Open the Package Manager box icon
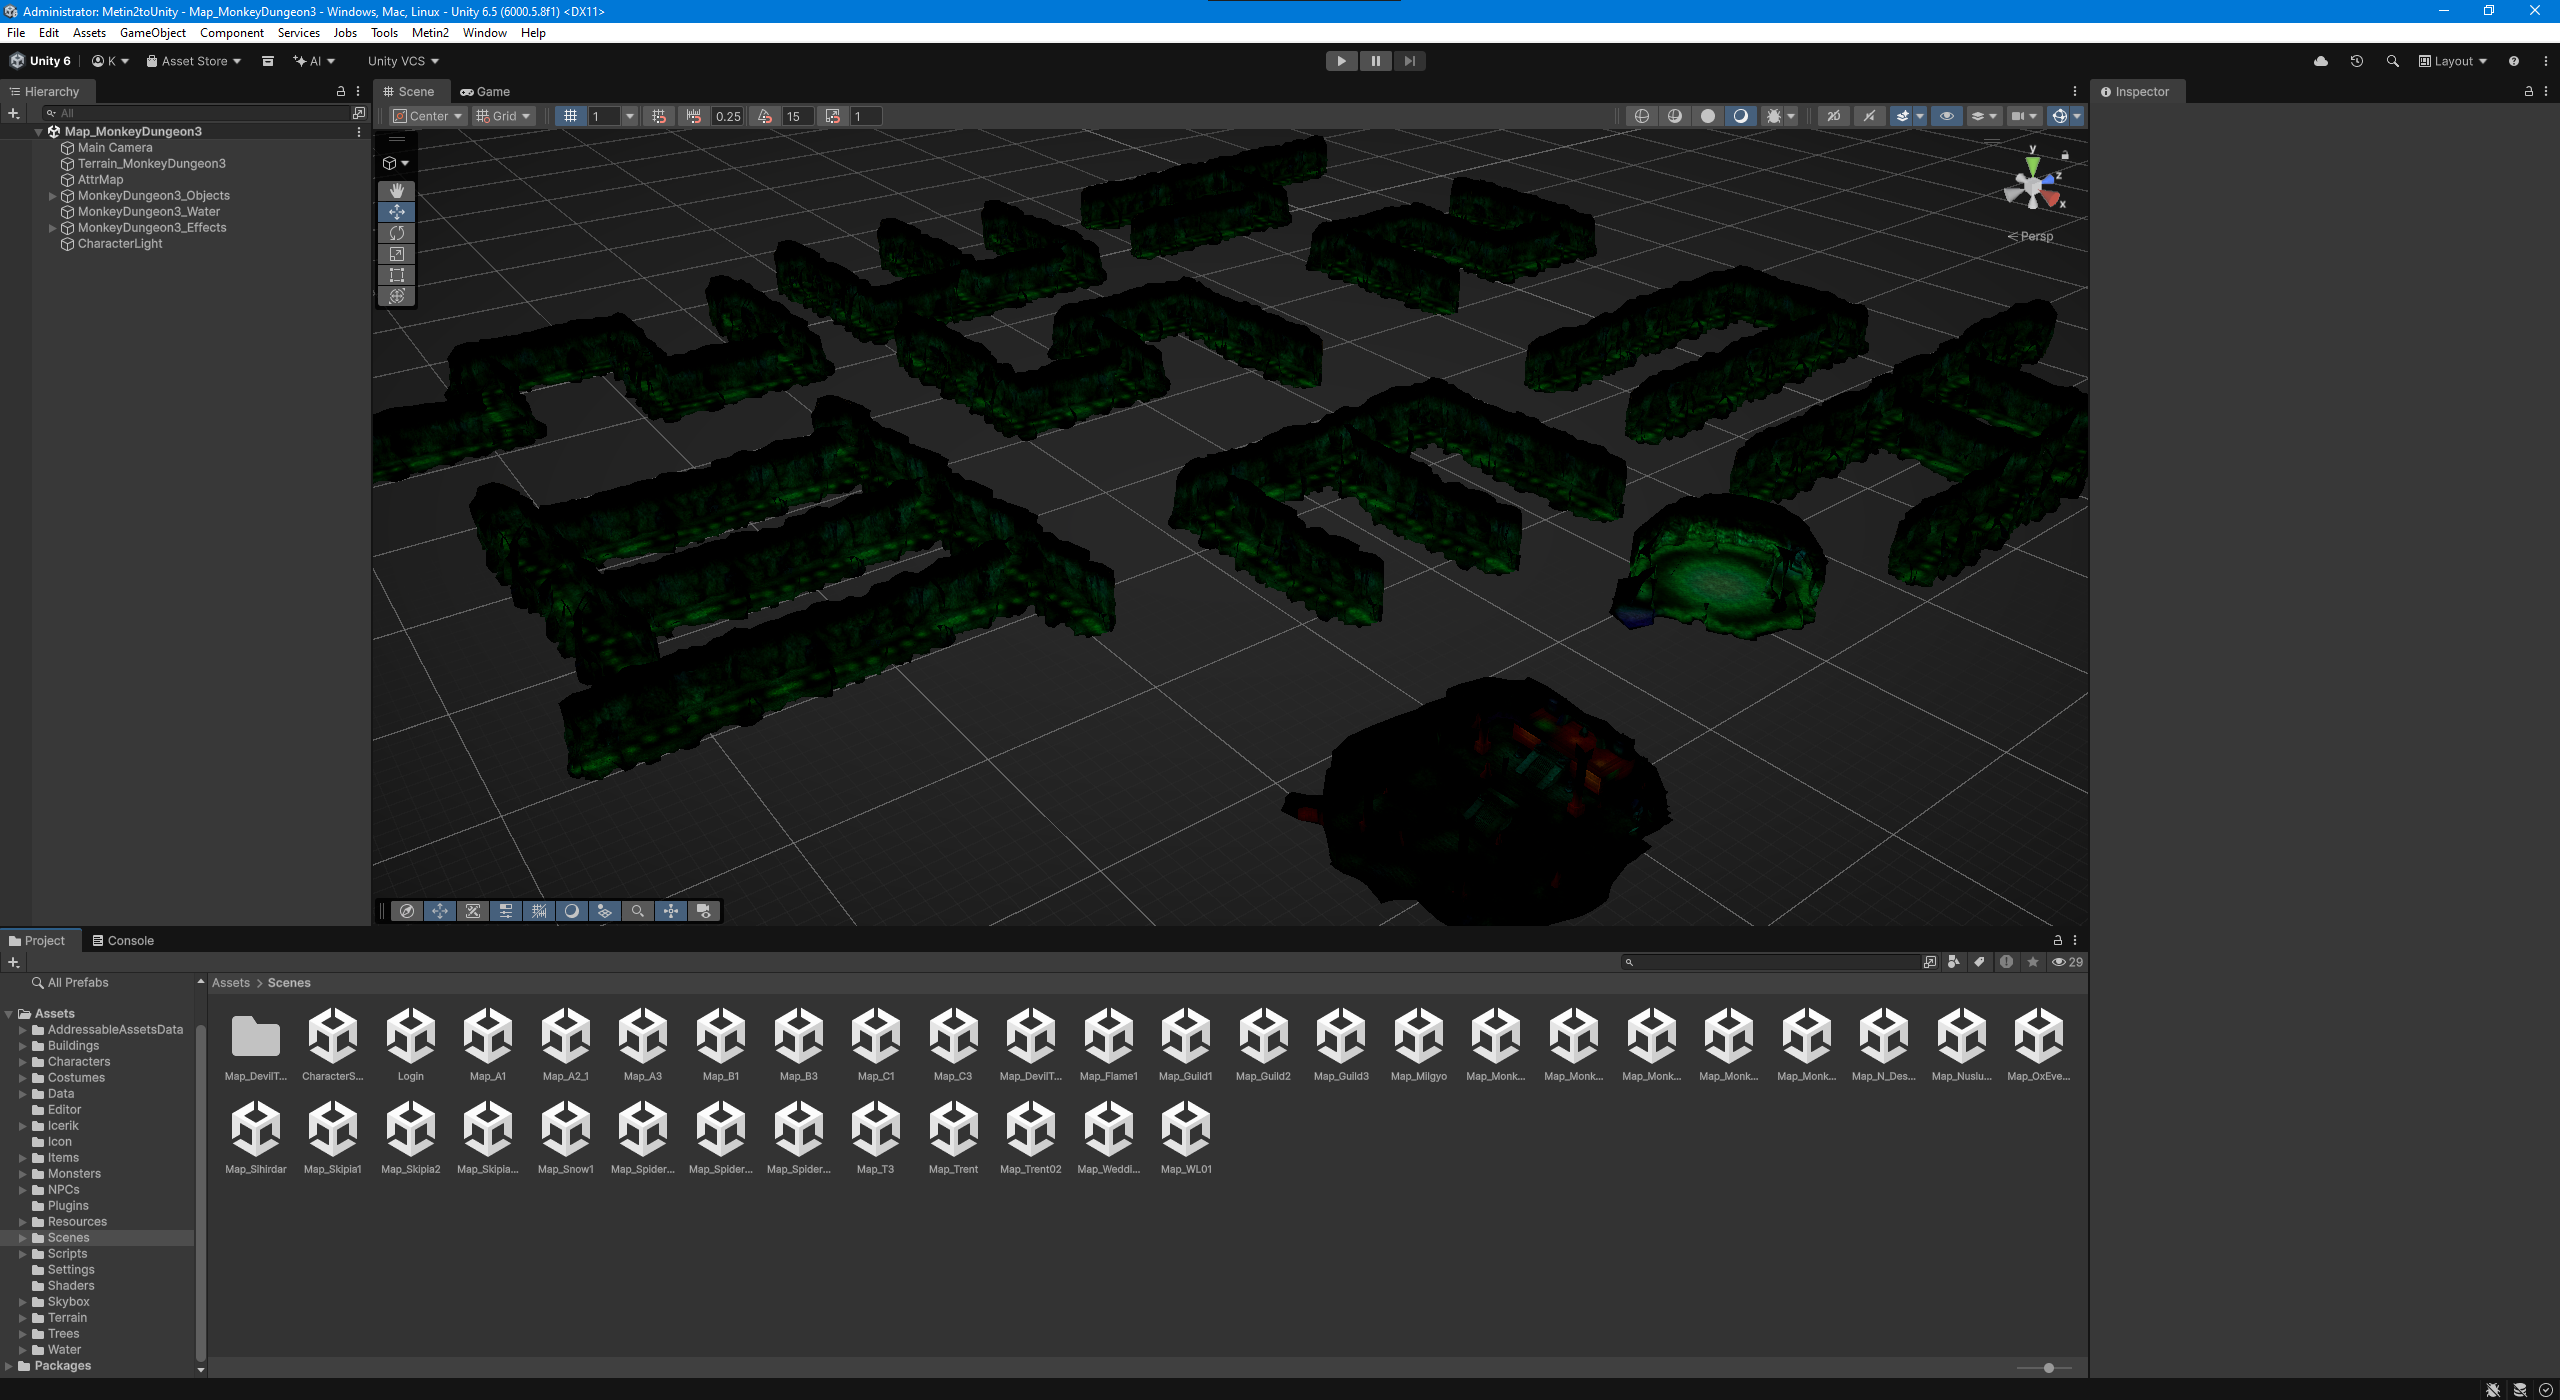 coord(268,61)
